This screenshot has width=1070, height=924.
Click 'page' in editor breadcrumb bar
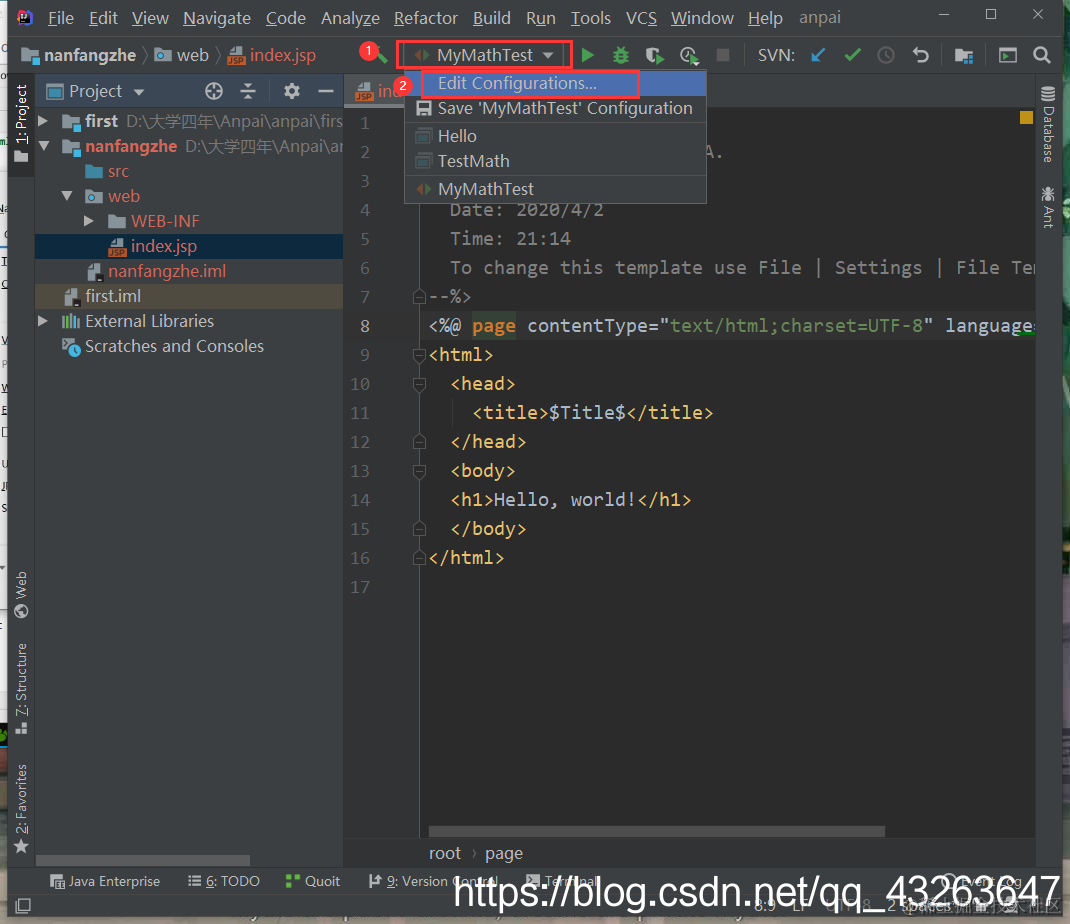(x=504, y=853)
